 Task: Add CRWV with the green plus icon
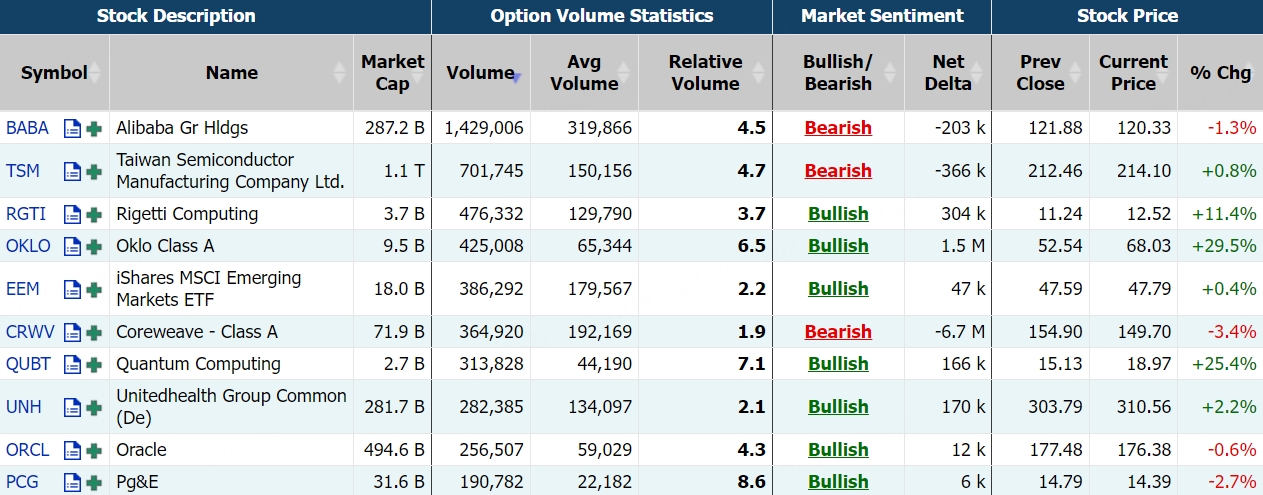pos(94,332)
